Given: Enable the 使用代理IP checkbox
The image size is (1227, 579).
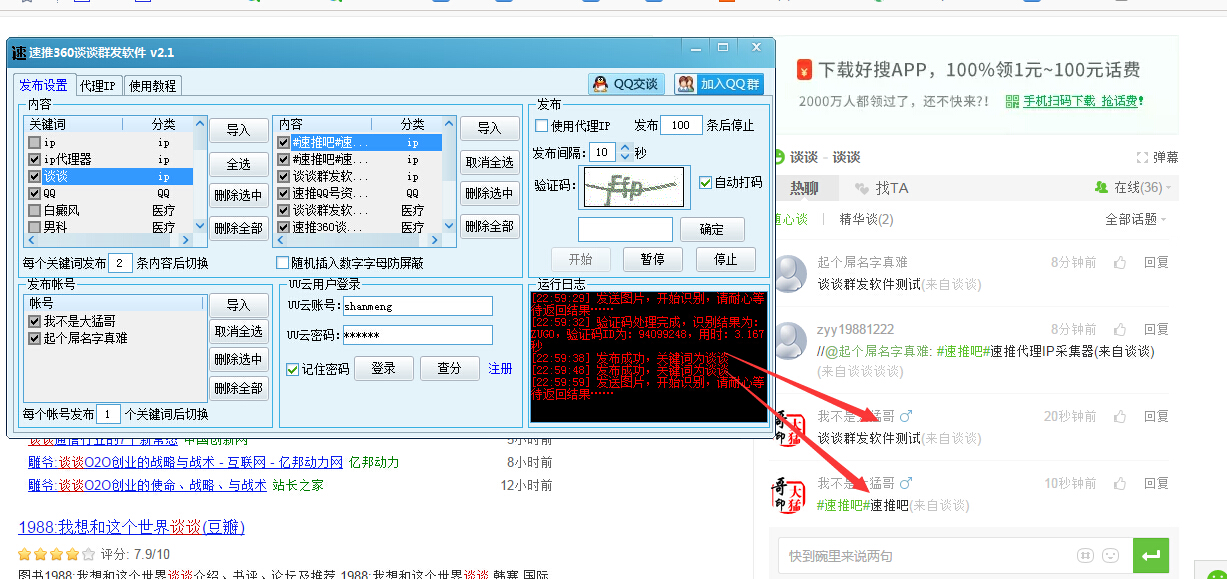Looking at the screenshot, I should 542,126.
